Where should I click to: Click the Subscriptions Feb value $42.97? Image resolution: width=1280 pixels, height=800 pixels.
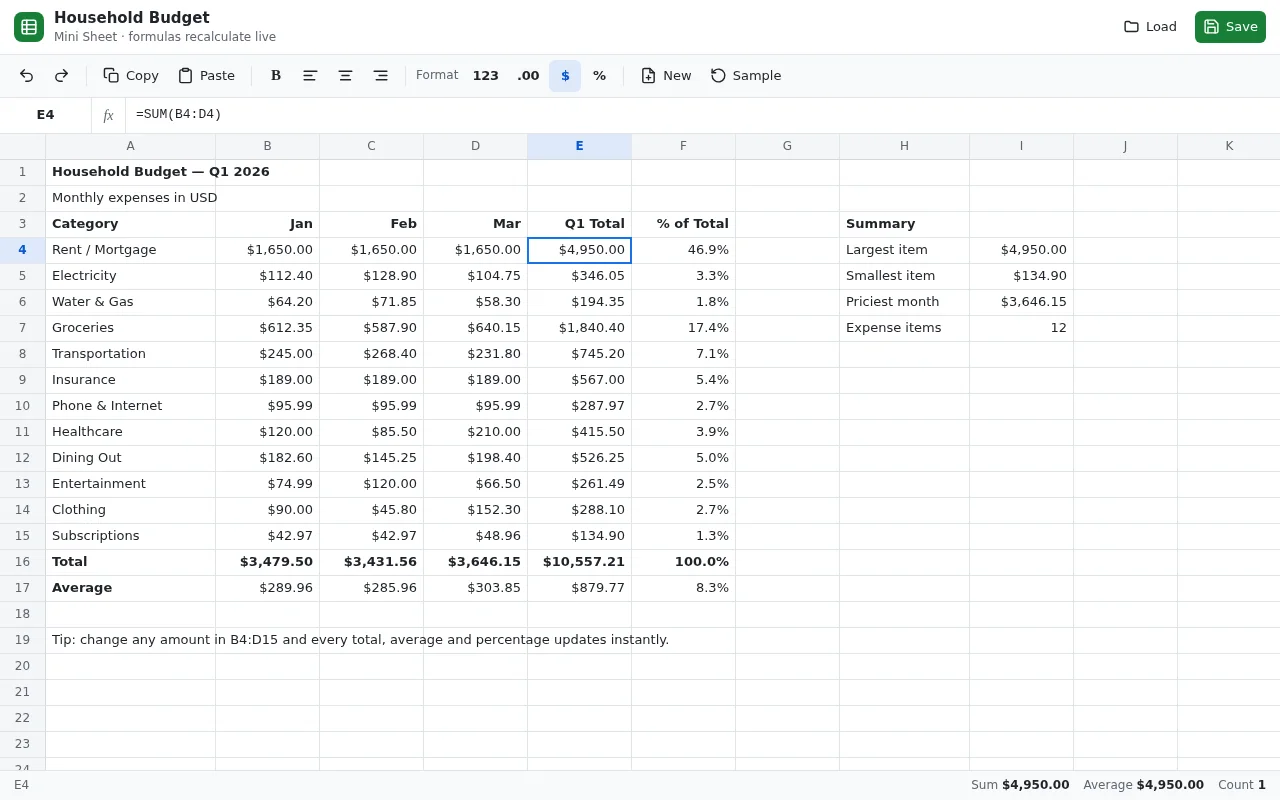(371, 536)
